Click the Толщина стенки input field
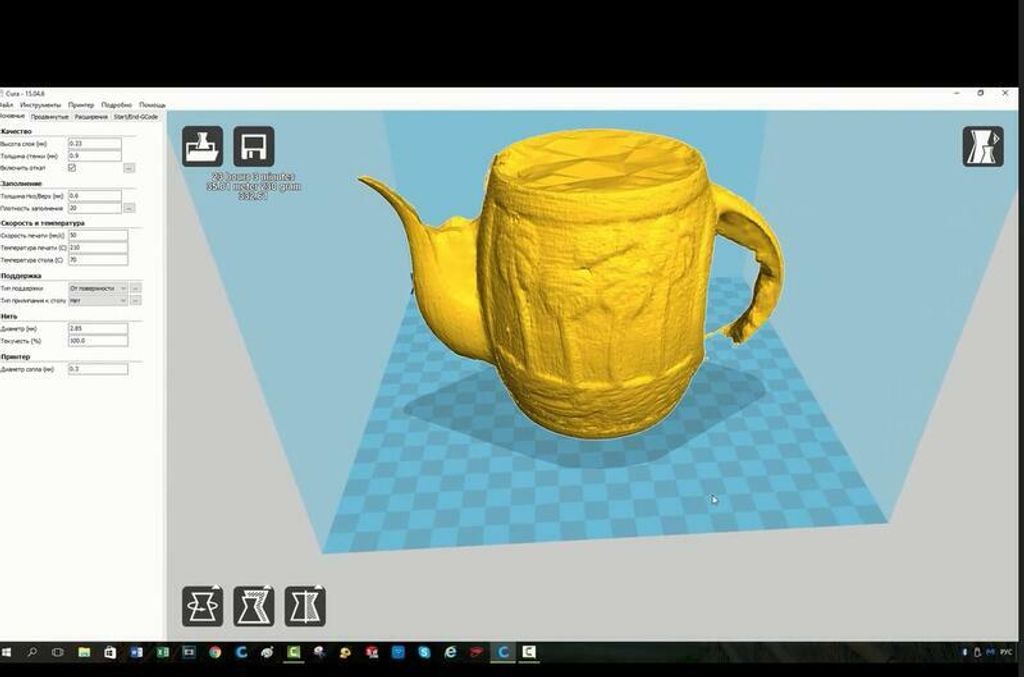Screen dimensions: 1024x677 click(95, 155)
